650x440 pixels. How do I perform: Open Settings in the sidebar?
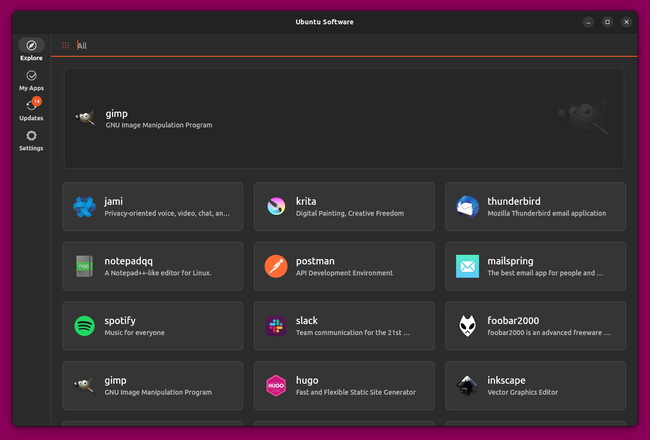click(31, 141)
